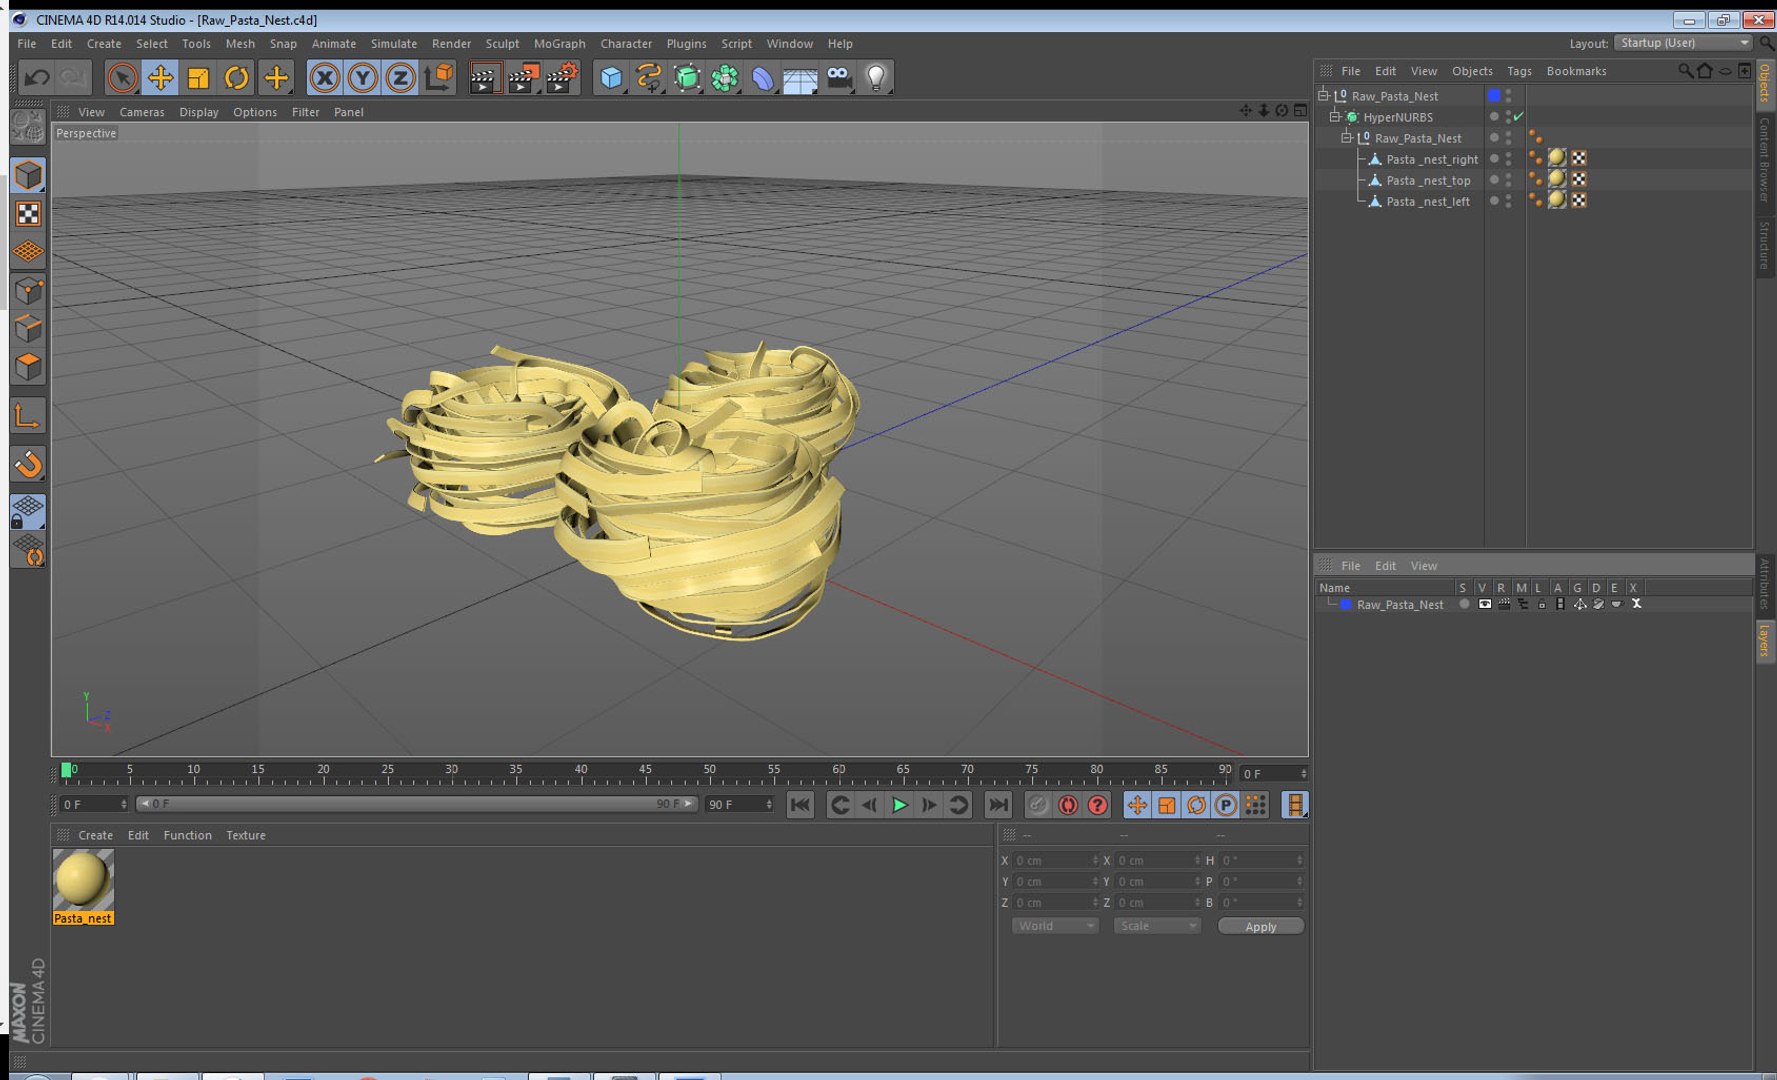
Task: Switch to Texture mode in left toolbar
Action: coord(28,214)
